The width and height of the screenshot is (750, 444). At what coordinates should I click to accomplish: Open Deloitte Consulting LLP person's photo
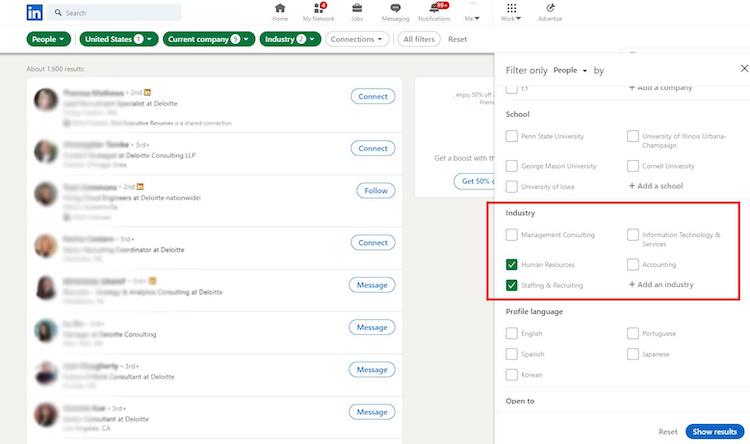pos(46,152)
